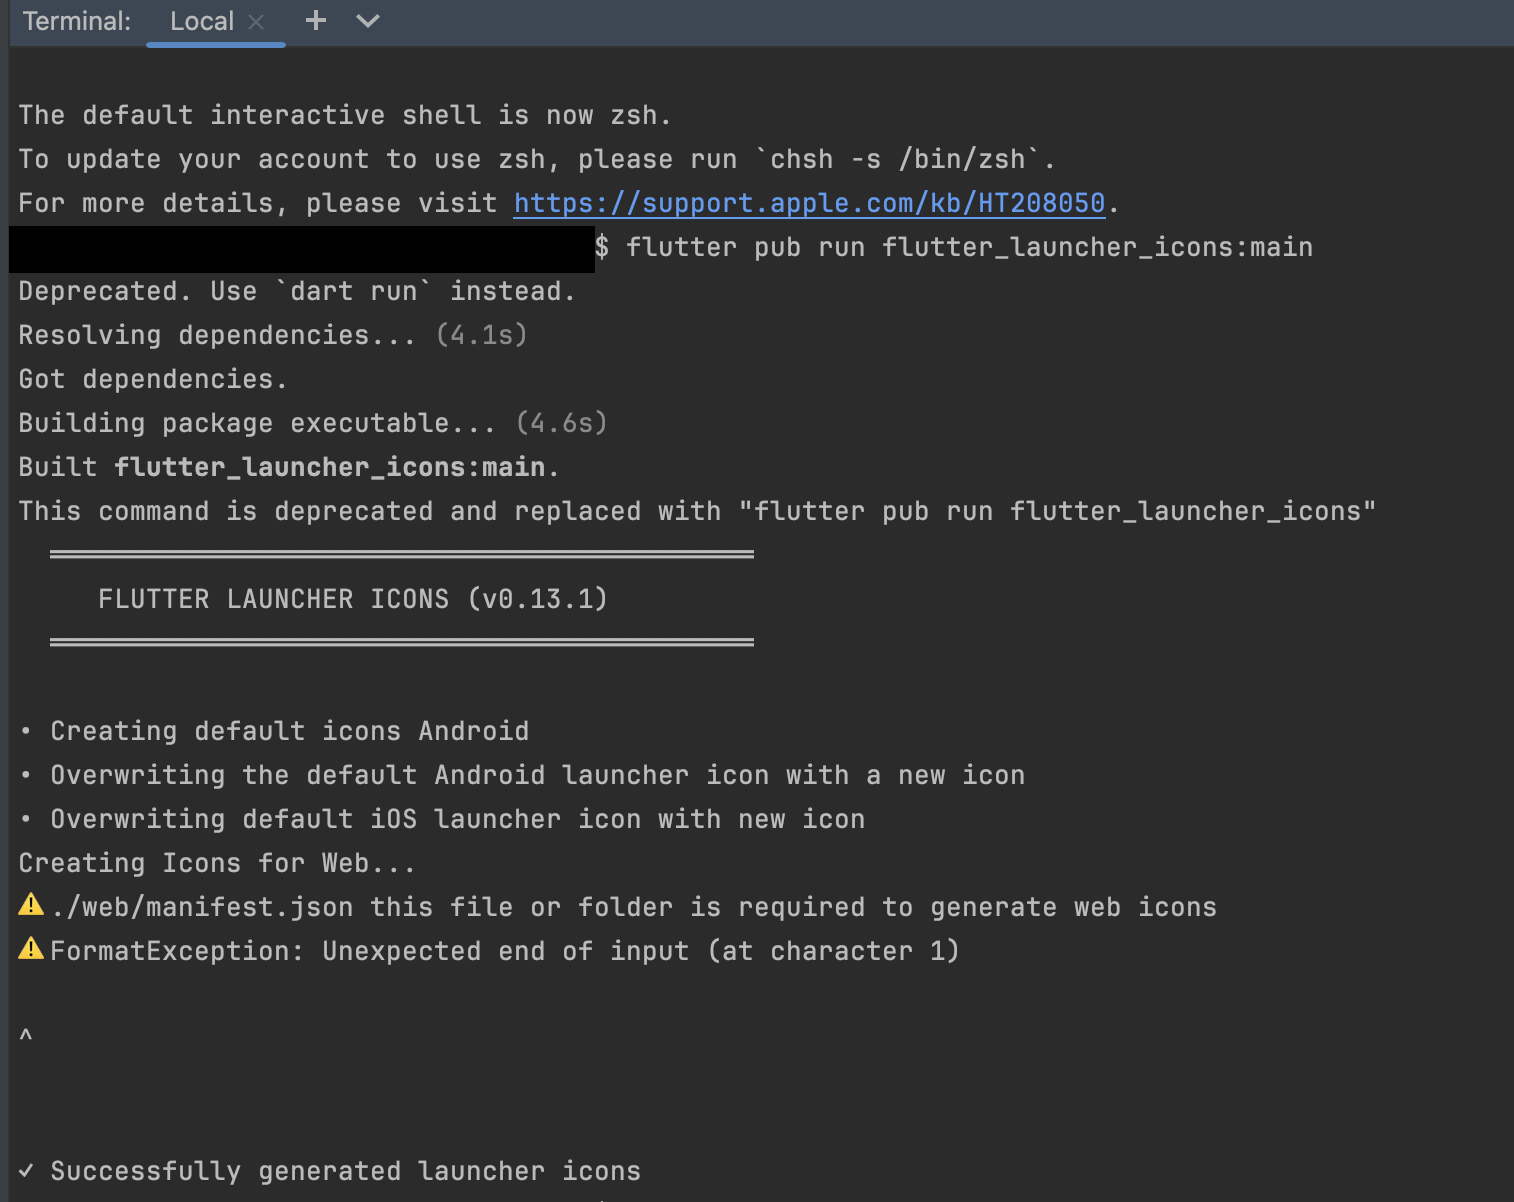The image size is (1514, 1202).
Task: Click warning icon beside ./web/manifest.json
Action: click(31, 905)
